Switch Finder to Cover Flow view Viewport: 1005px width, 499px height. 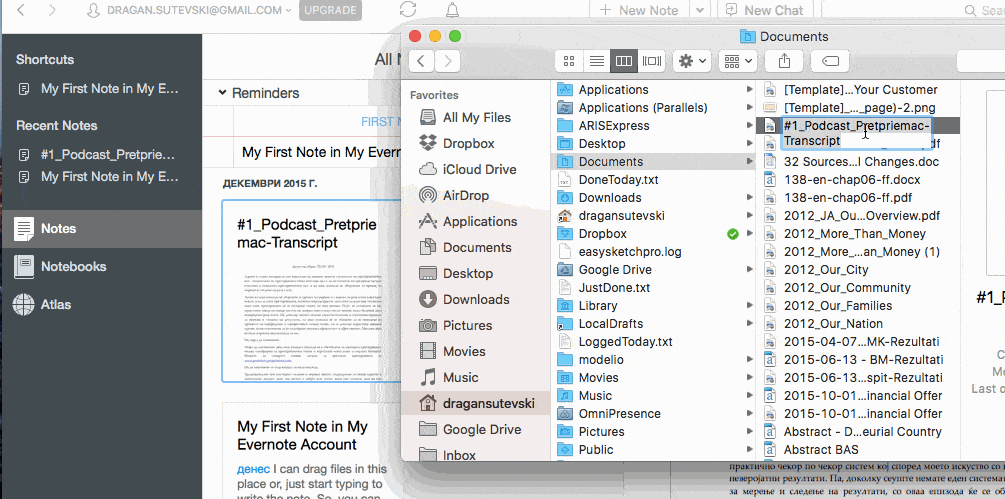tap(652, 61)
